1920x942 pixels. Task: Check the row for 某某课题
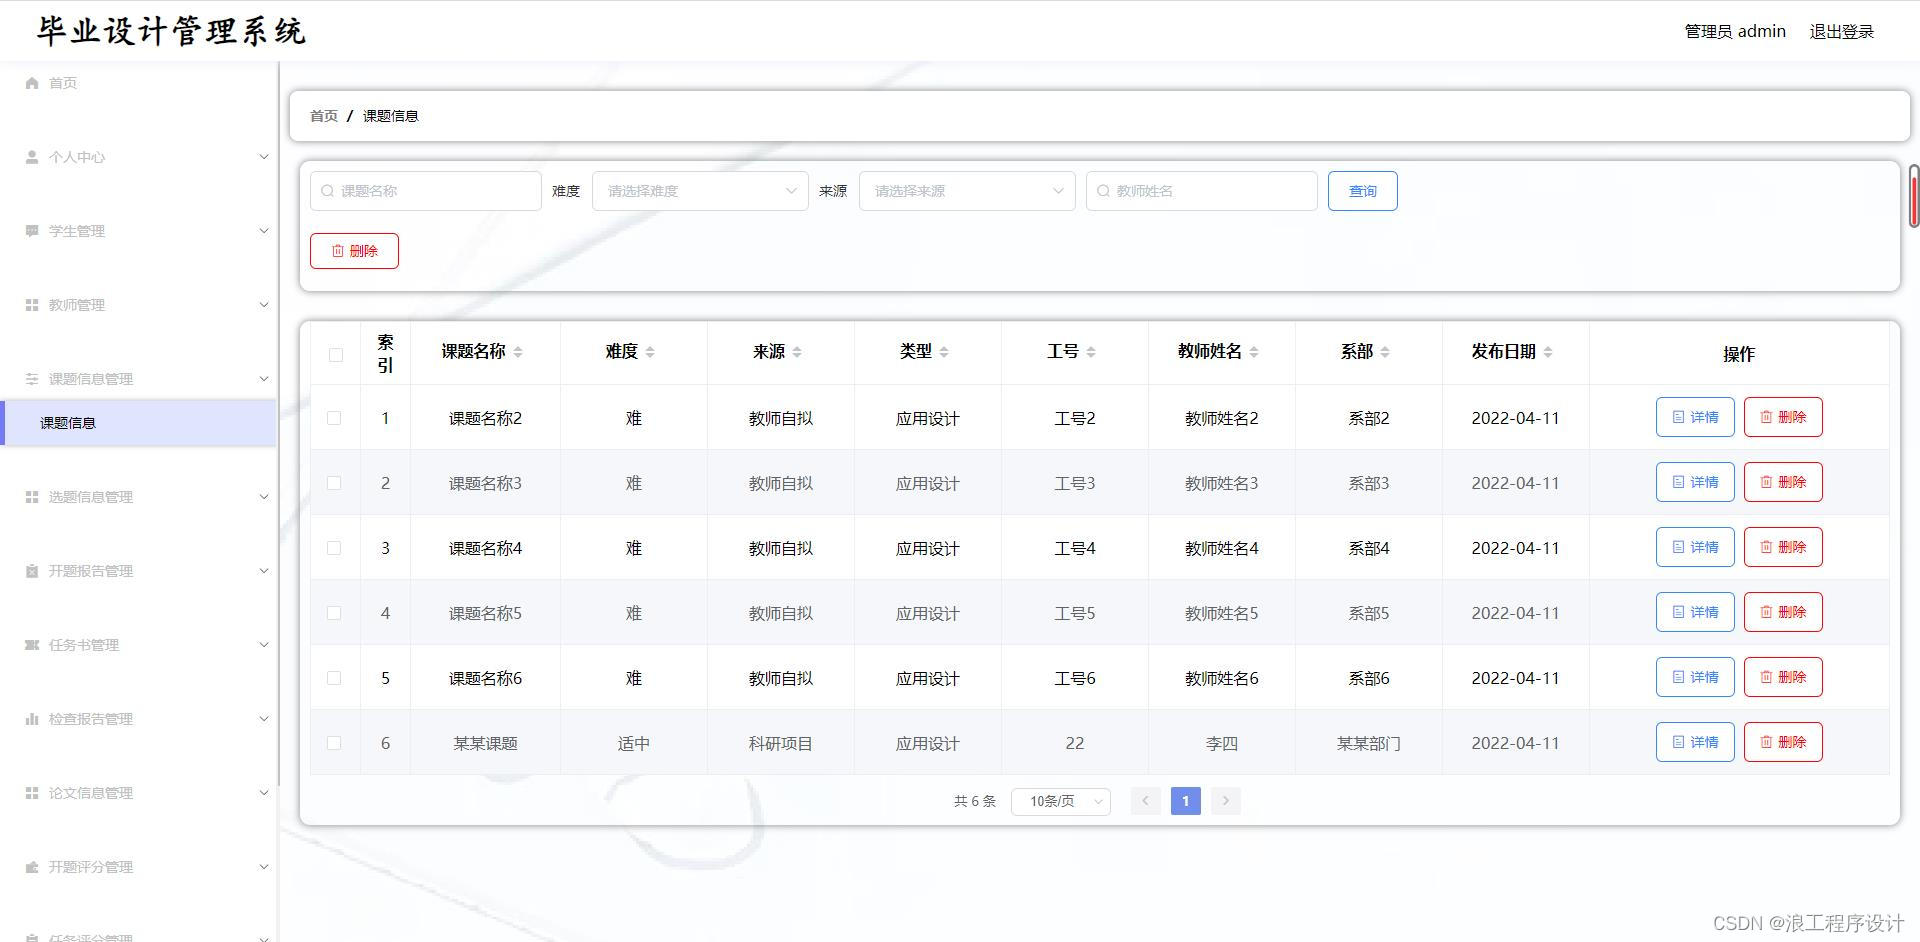pyautogui.click(x=334, y=743)
